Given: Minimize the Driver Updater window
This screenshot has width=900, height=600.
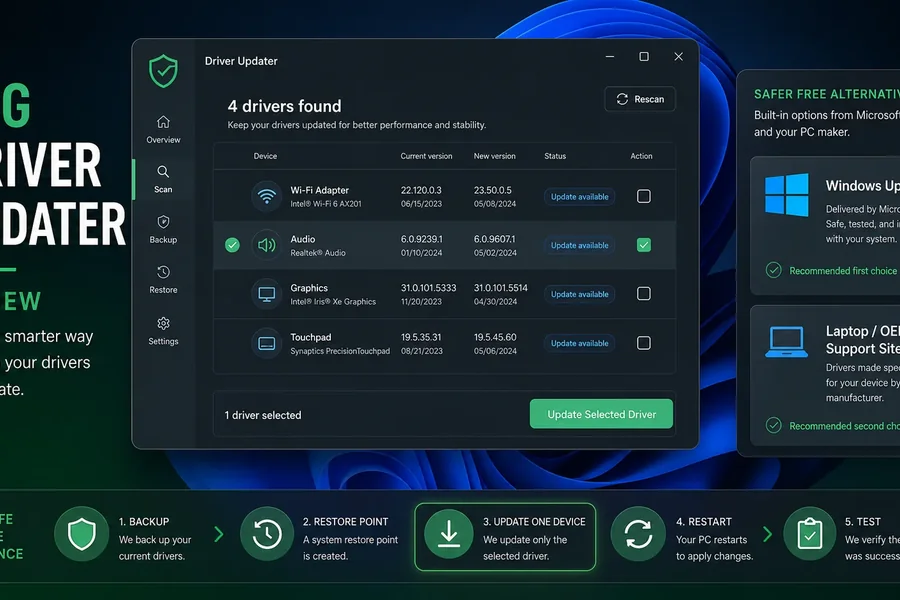Looking at the screenshot, I should click(610, 56).
